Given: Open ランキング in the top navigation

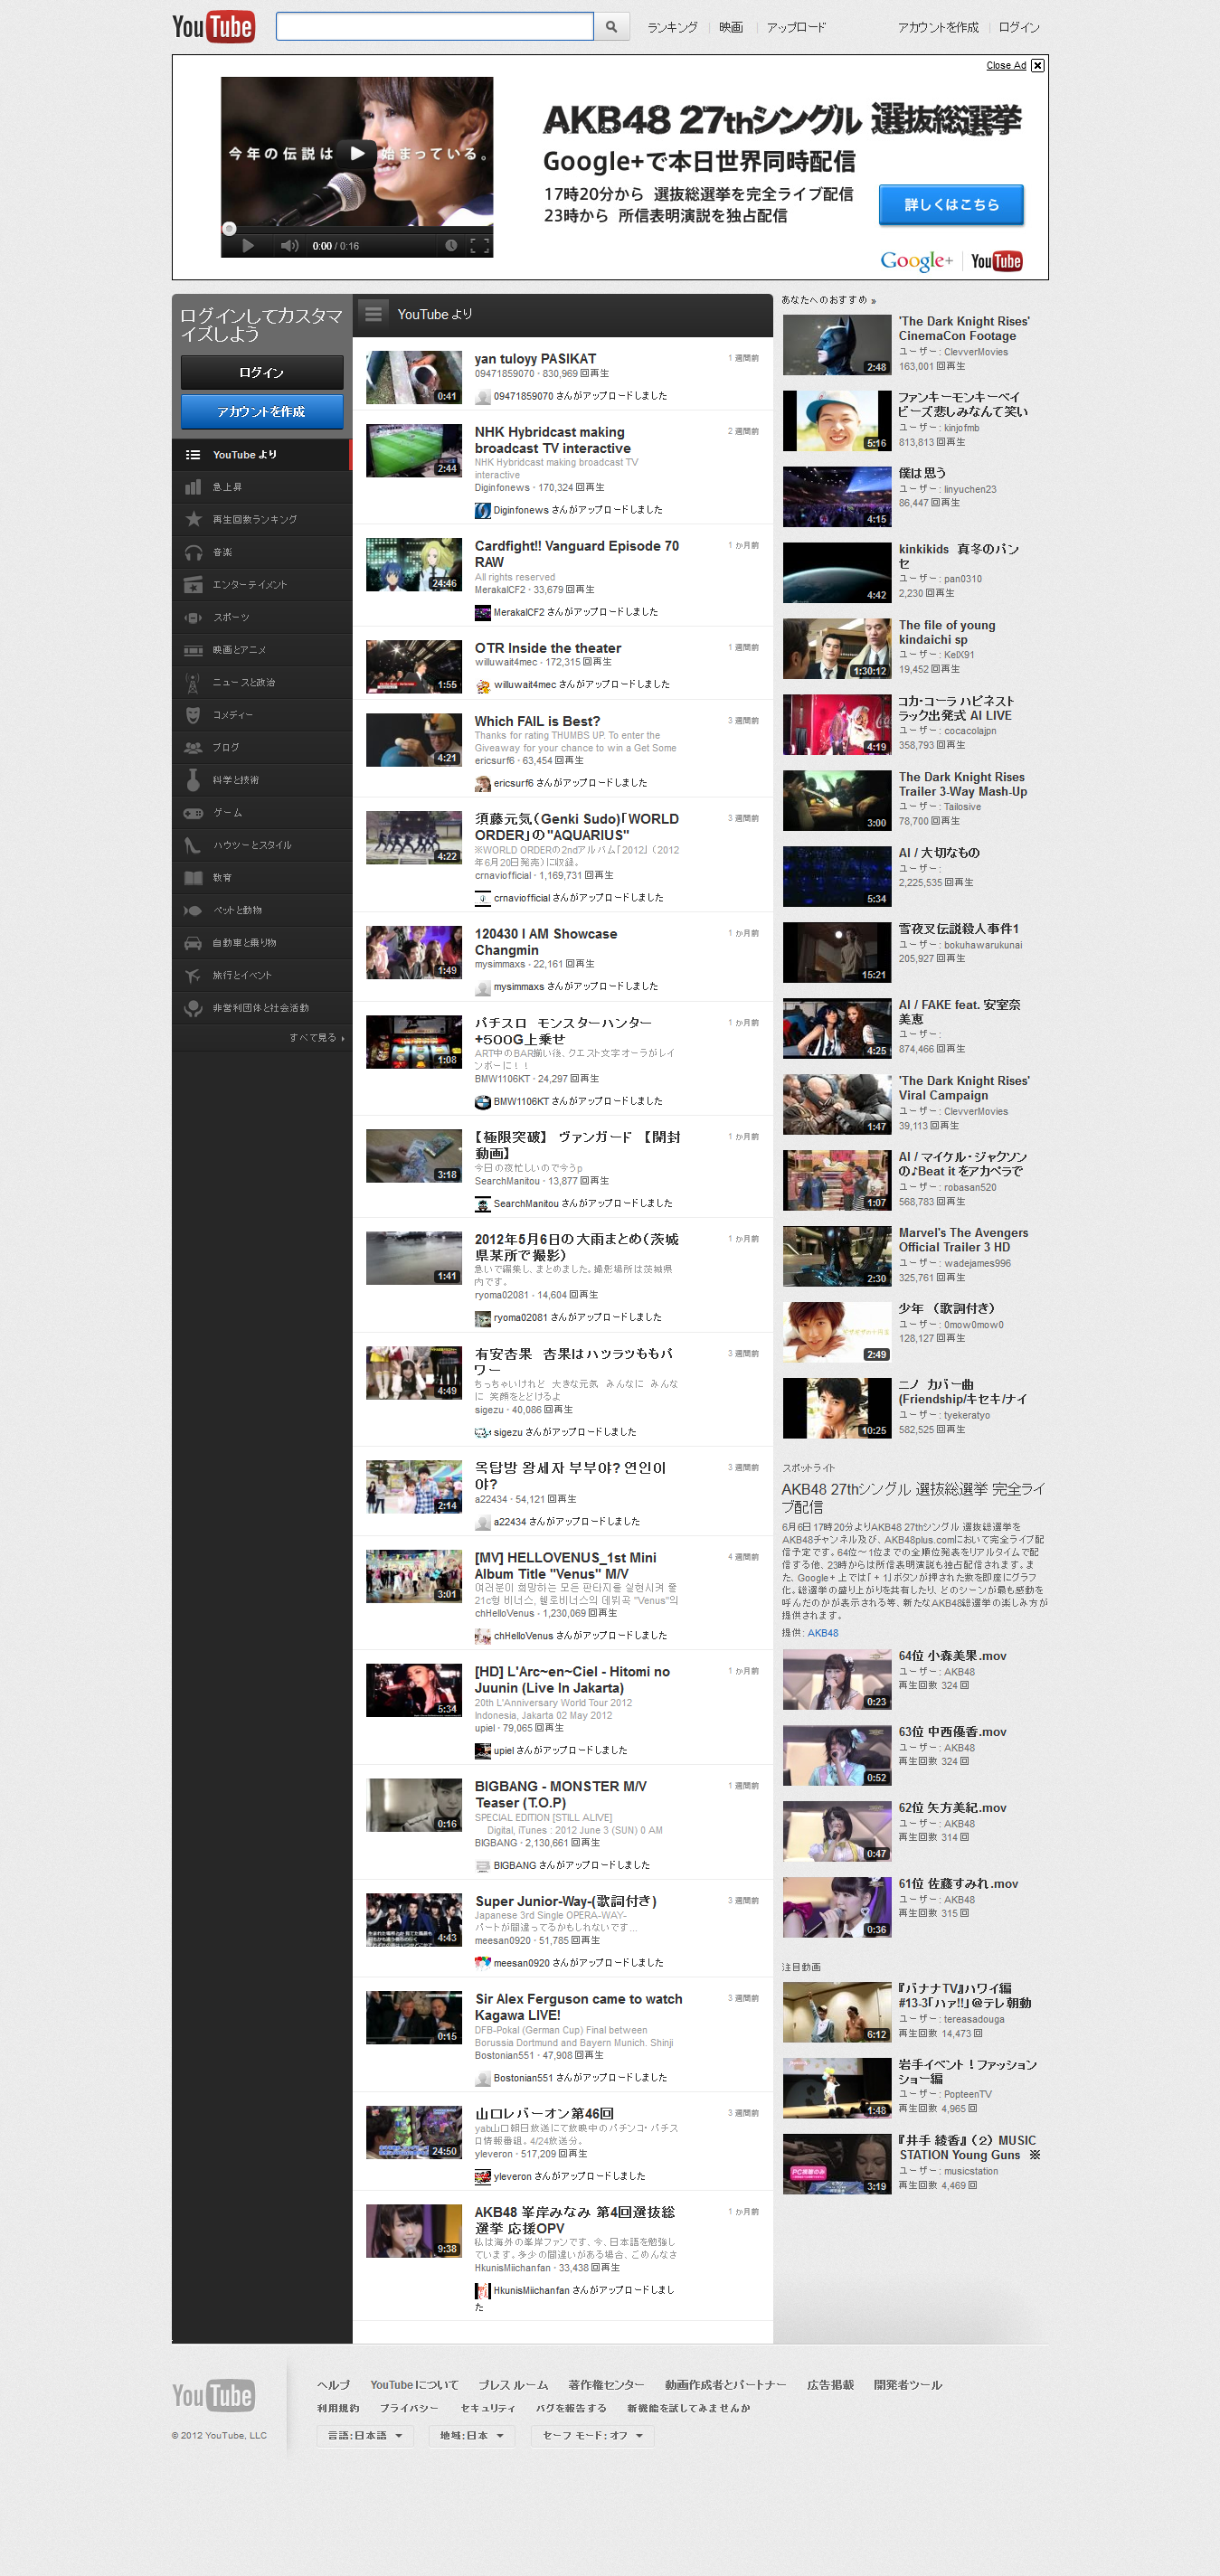Looking at the screenshot, I should pos(672,28).
